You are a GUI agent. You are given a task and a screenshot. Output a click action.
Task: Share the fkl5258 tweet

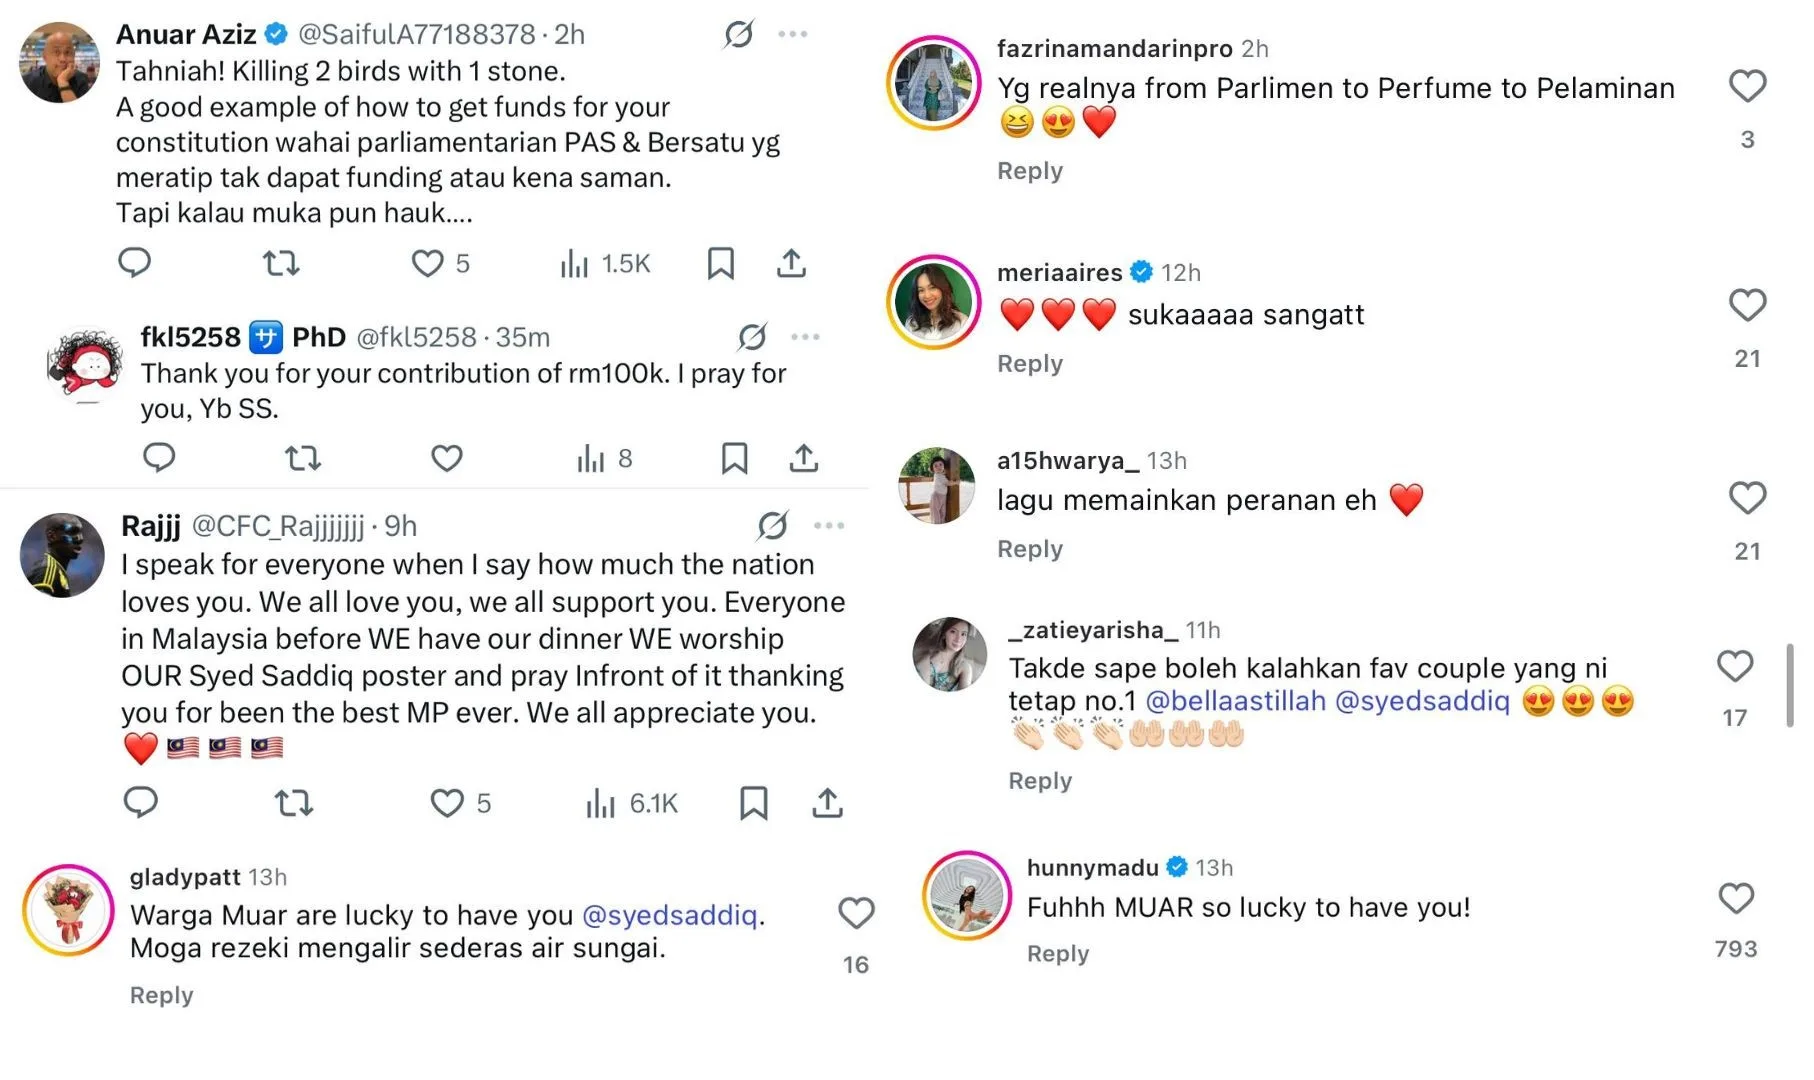click(x=804, y=458)
